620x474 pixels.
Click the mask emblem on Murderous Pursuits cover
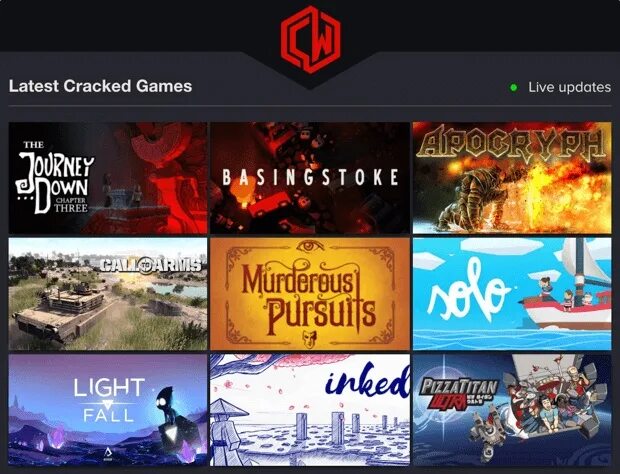point(310,338)
